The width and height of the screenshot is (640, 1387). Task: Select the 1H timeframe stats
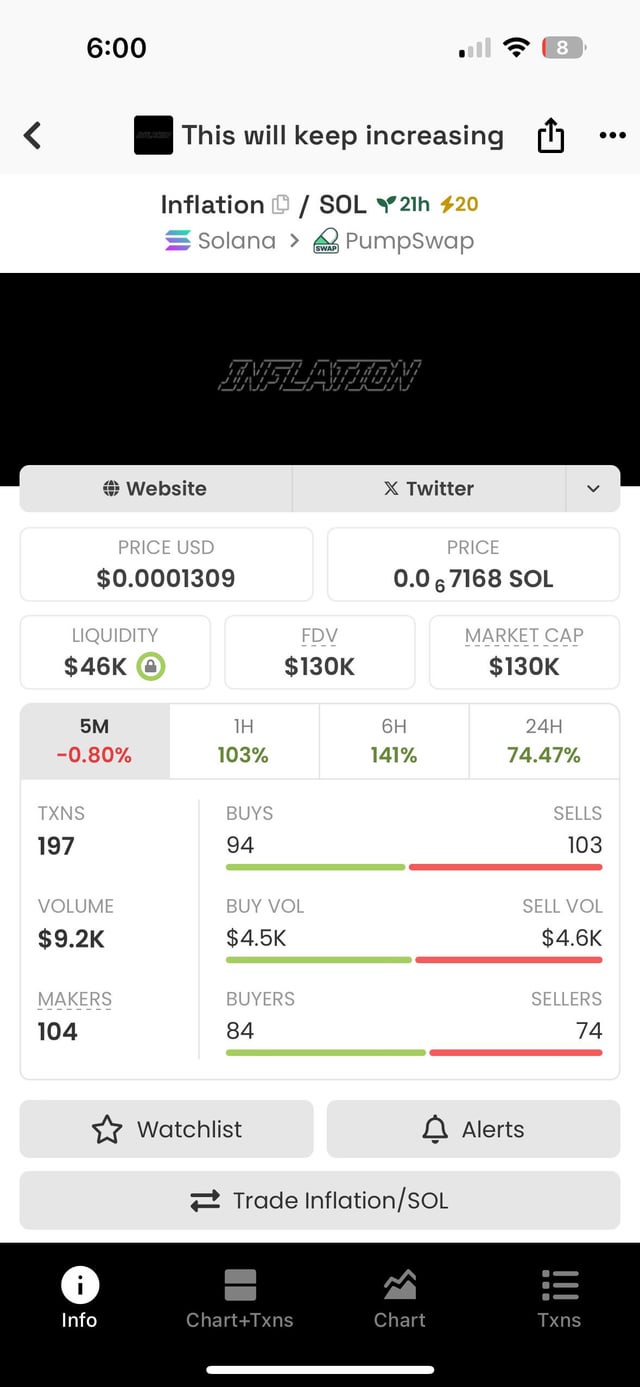point(244,741)
